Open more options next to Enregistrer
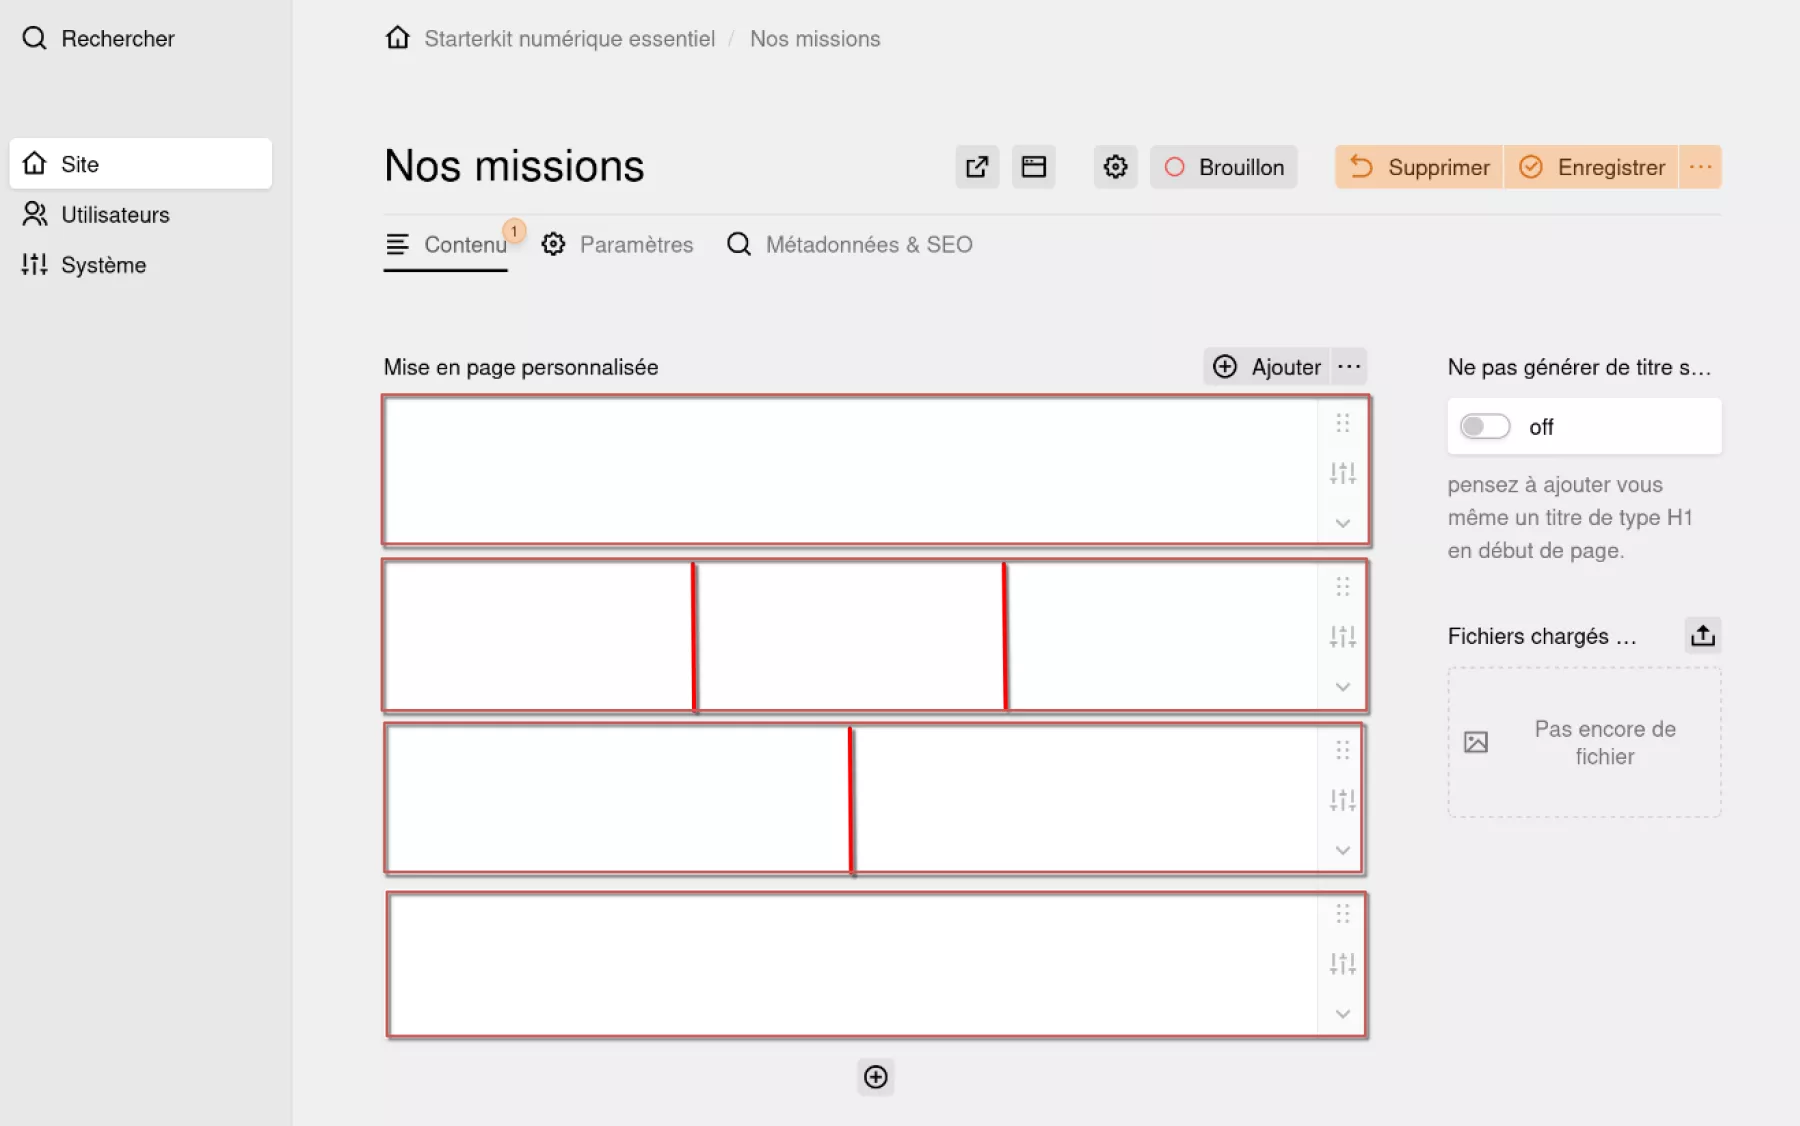1800x1126 pixels. (1700, 167)
